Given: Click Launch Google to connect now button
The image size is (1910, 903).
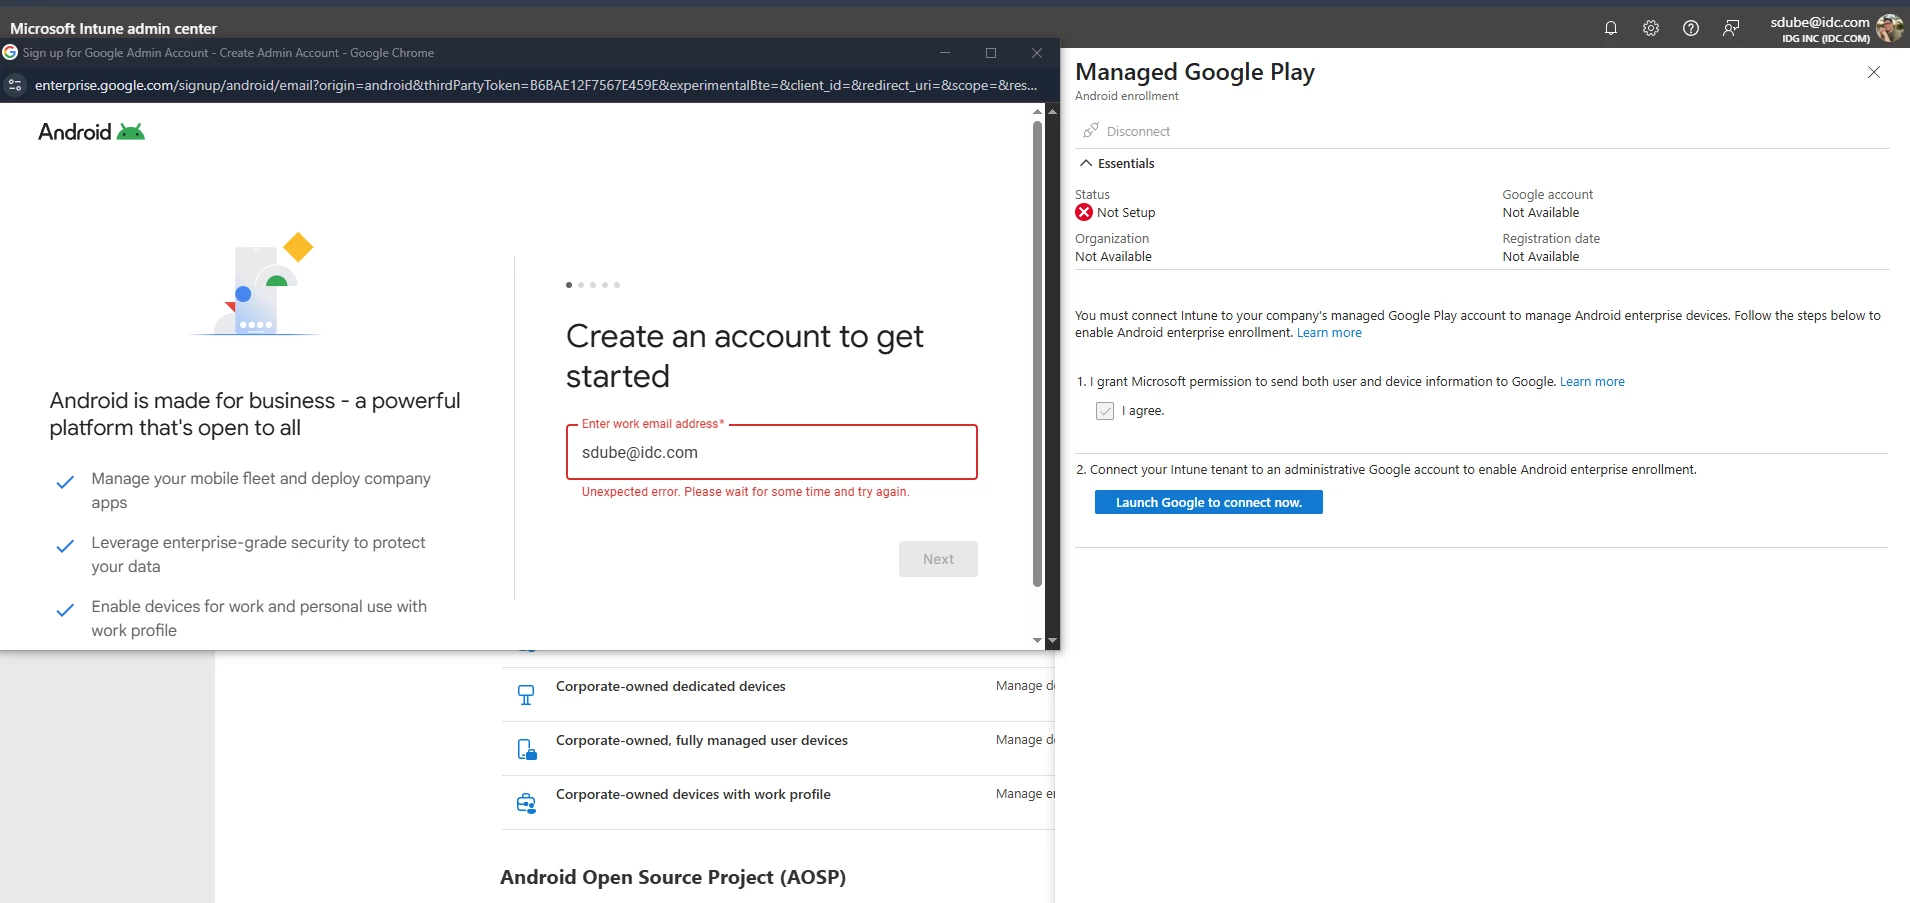Looking at the screenshot, I should coord(1208,502).
